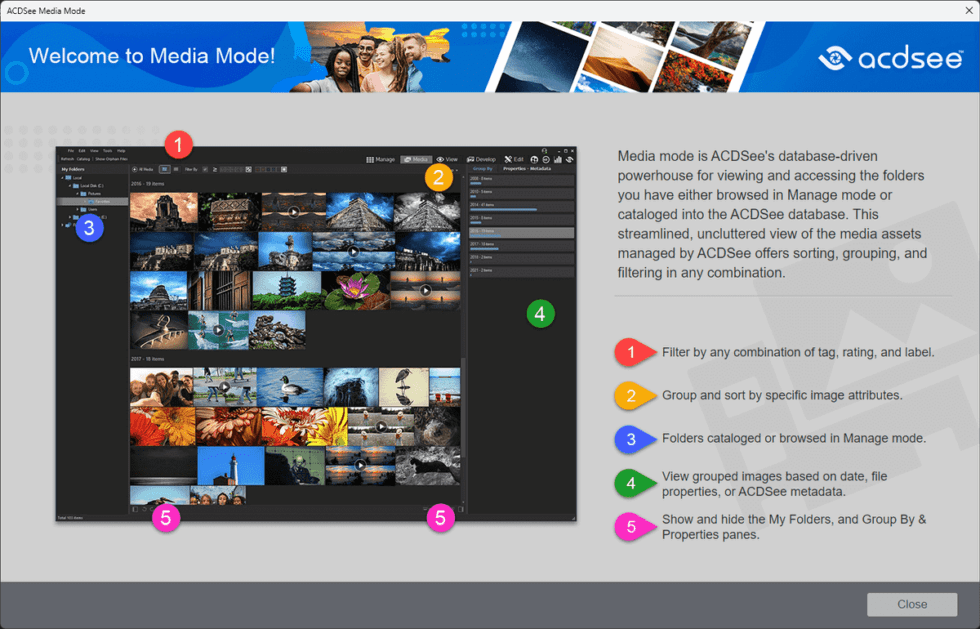Switch to the Properties - Metadata tab

point(526,169)
